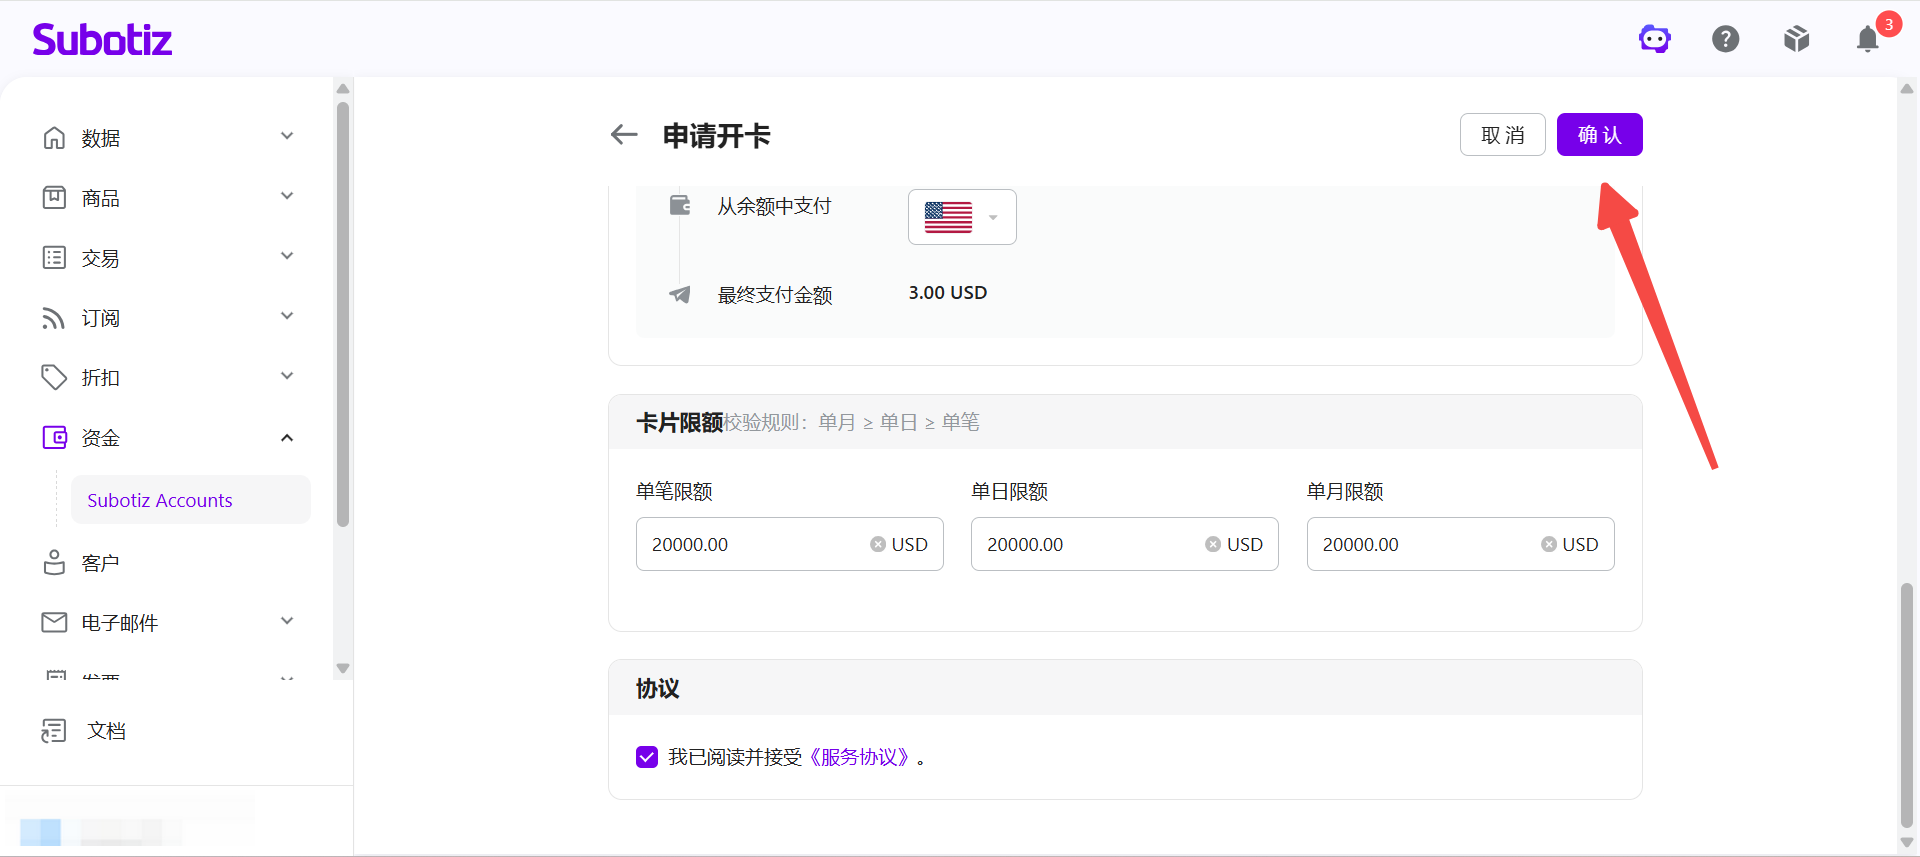Click the person icon beside 客户
The width and height of the screenshot is (1920, 857).
[54, 562]
